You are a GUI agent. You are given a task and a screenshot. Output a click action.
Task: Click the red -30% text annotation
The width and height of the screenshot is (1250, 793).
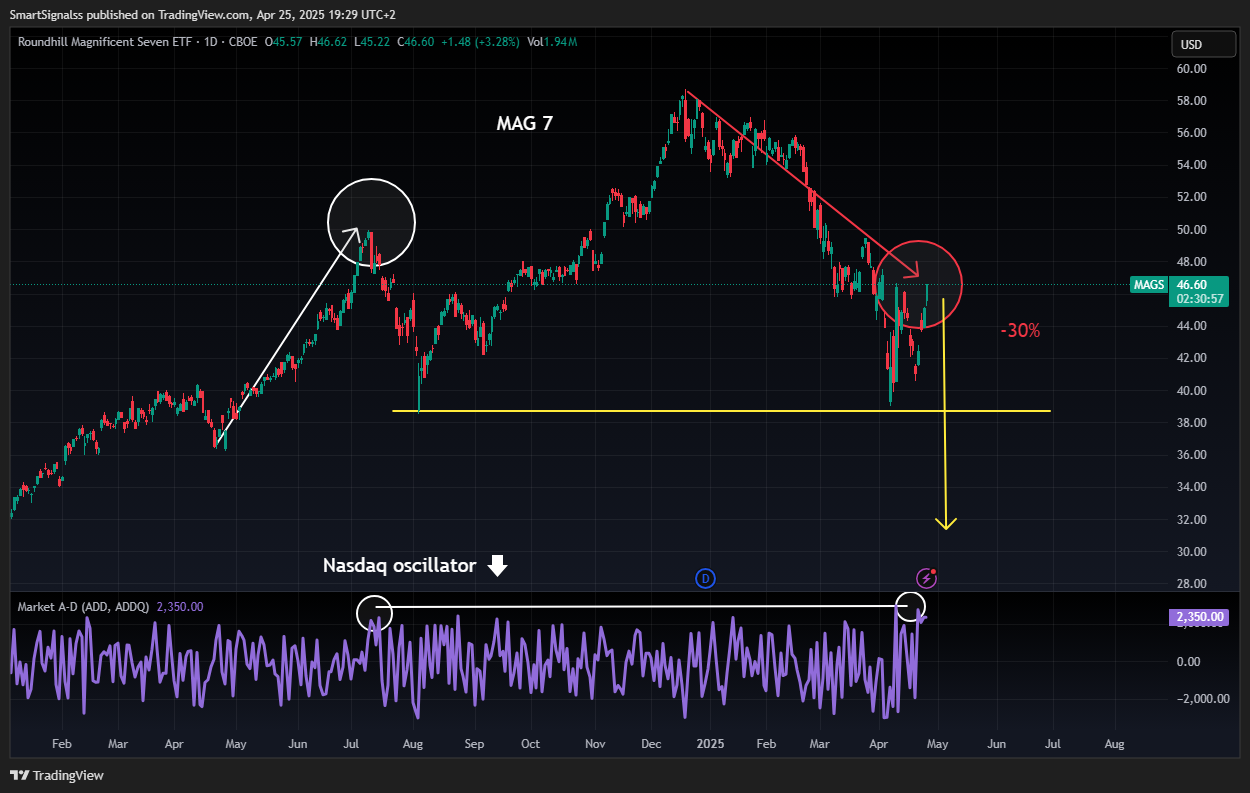tap(1021, 330)
